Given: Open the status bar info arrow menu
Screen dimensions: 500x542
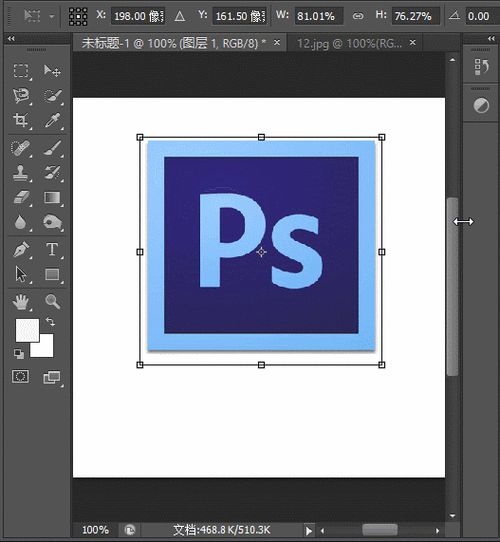Looking at the screenshot, I should point(309,530).
